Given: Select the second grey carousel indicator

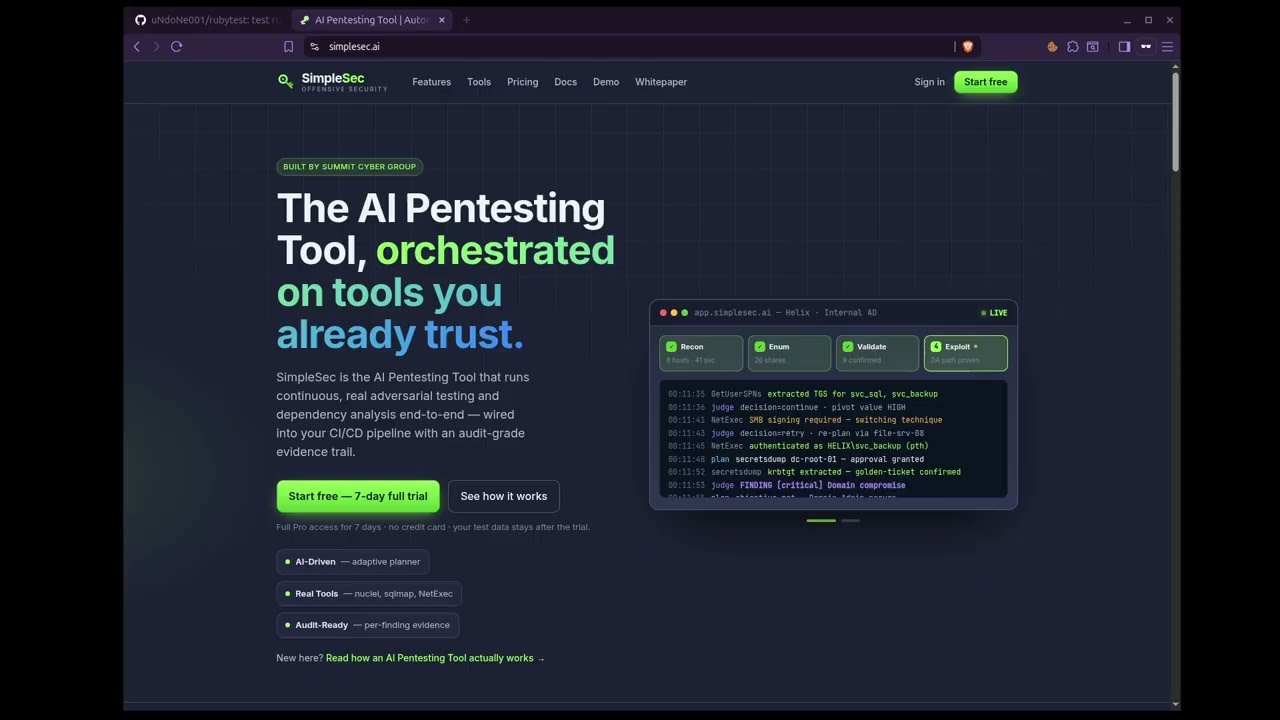Looking at the screenshot, I should point(850,520).
